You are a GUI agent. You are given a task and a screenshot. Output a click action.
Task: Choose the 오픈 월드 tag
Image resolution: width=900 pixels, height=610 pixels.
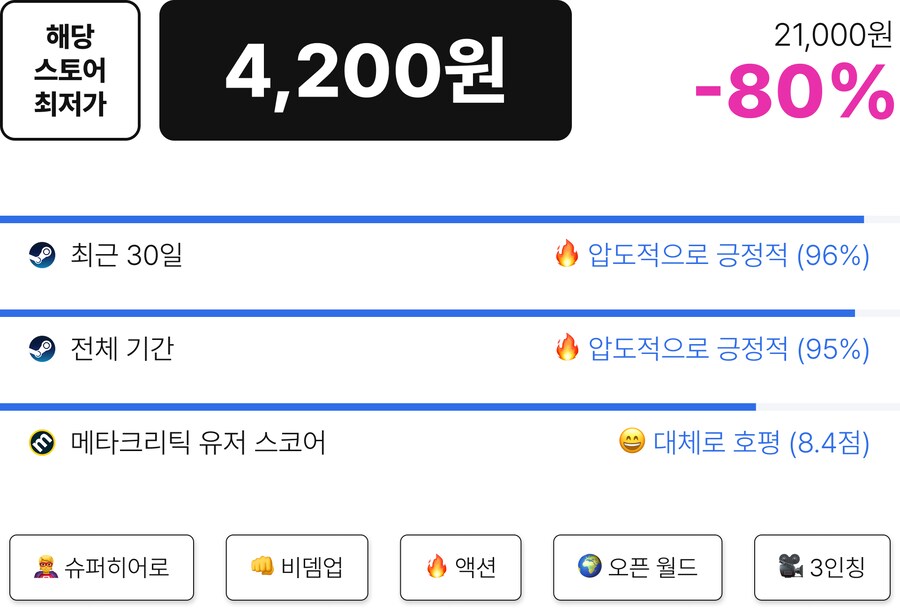638,567
